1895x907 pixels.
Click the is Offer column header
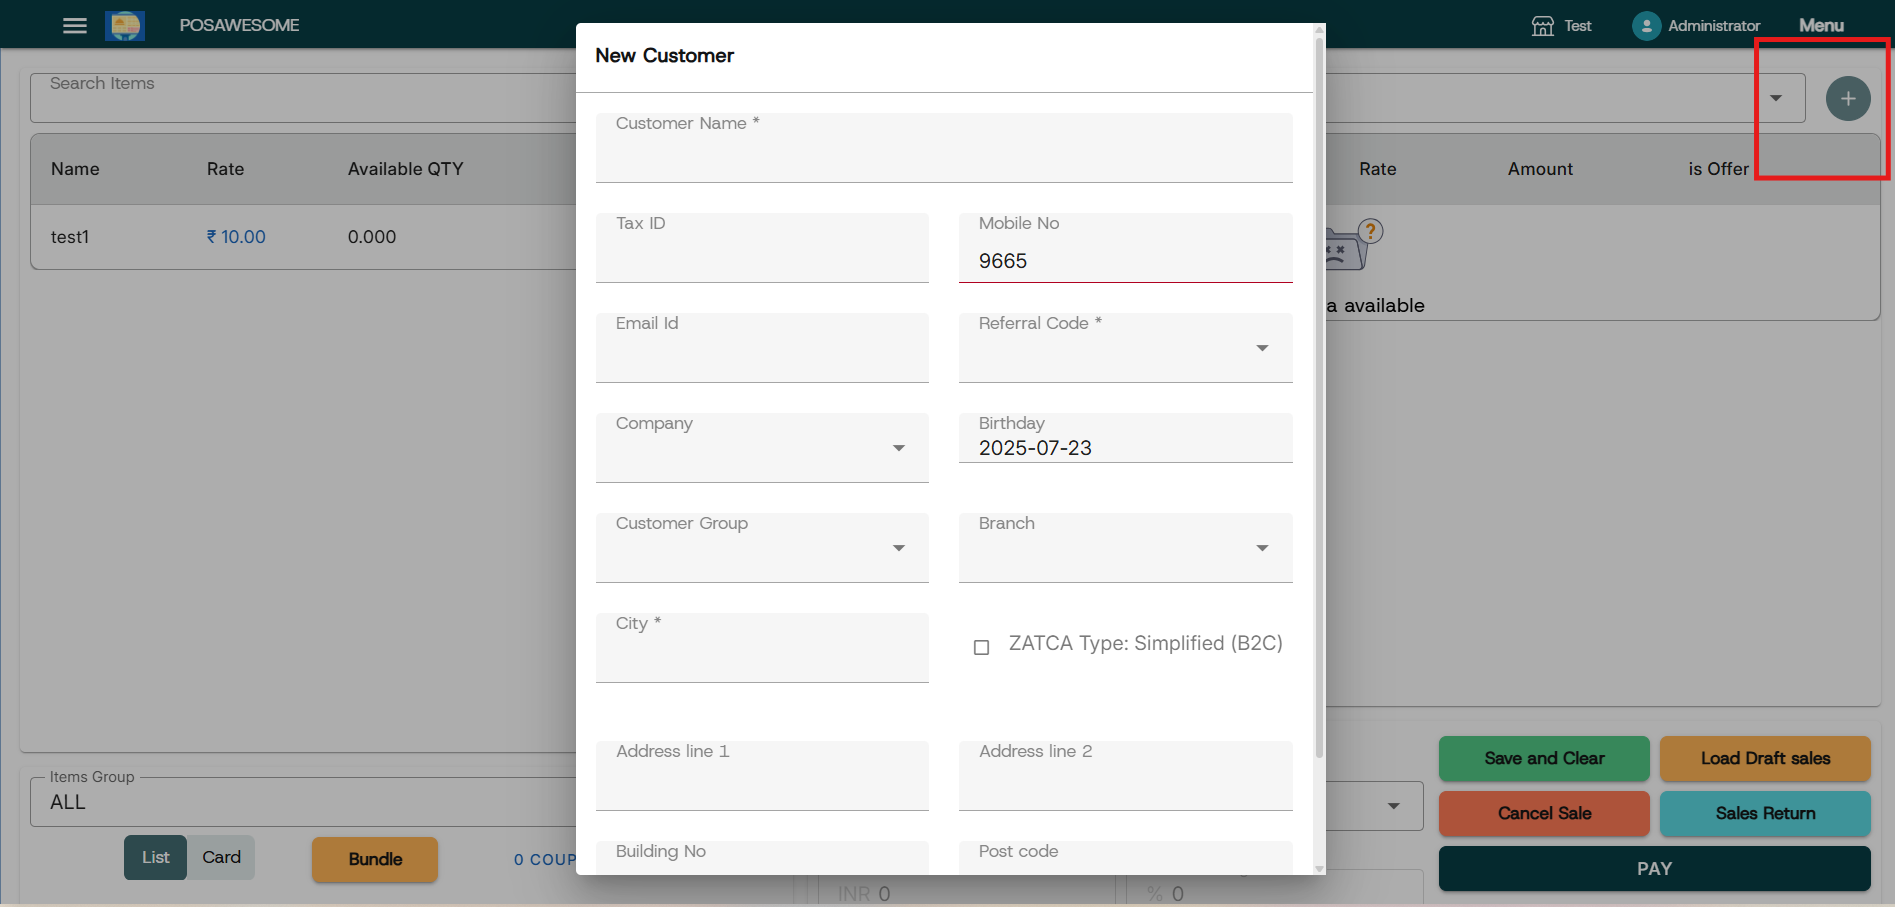click(x=1718, y=169)
